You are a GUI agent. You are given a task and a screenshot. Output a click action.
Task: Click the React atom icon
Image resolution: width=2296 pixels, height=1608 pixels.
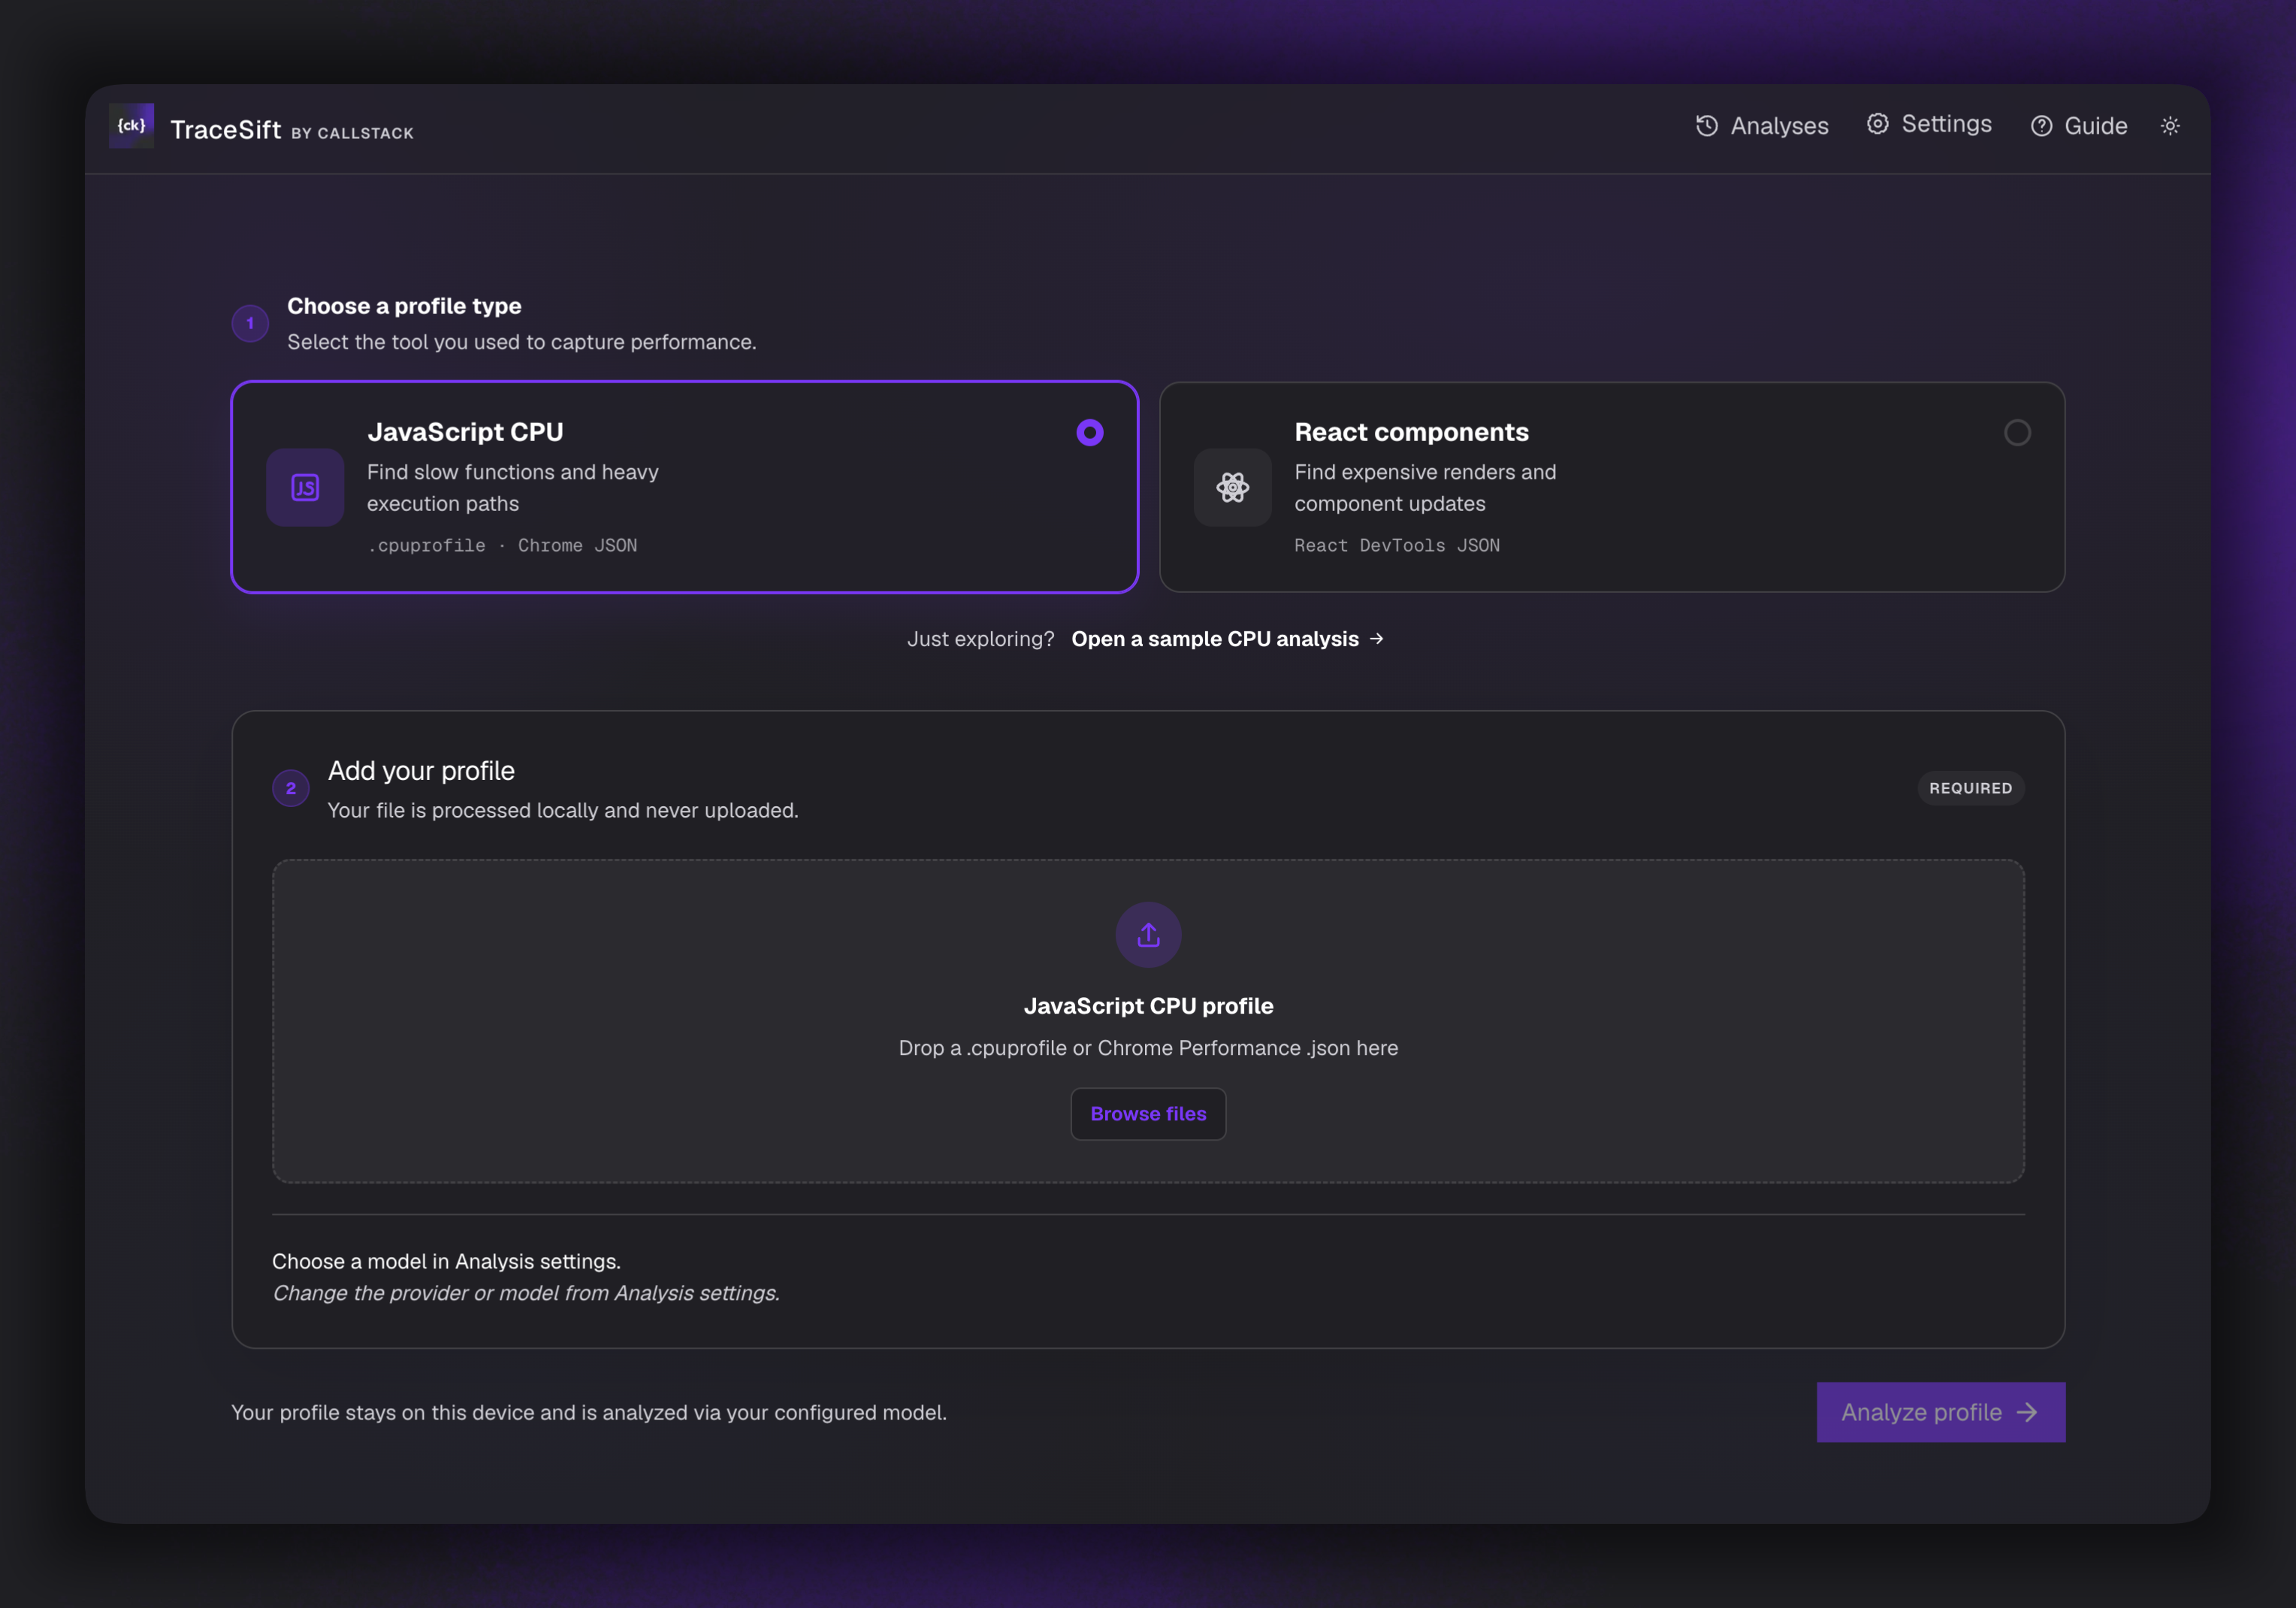point(1232,487)
